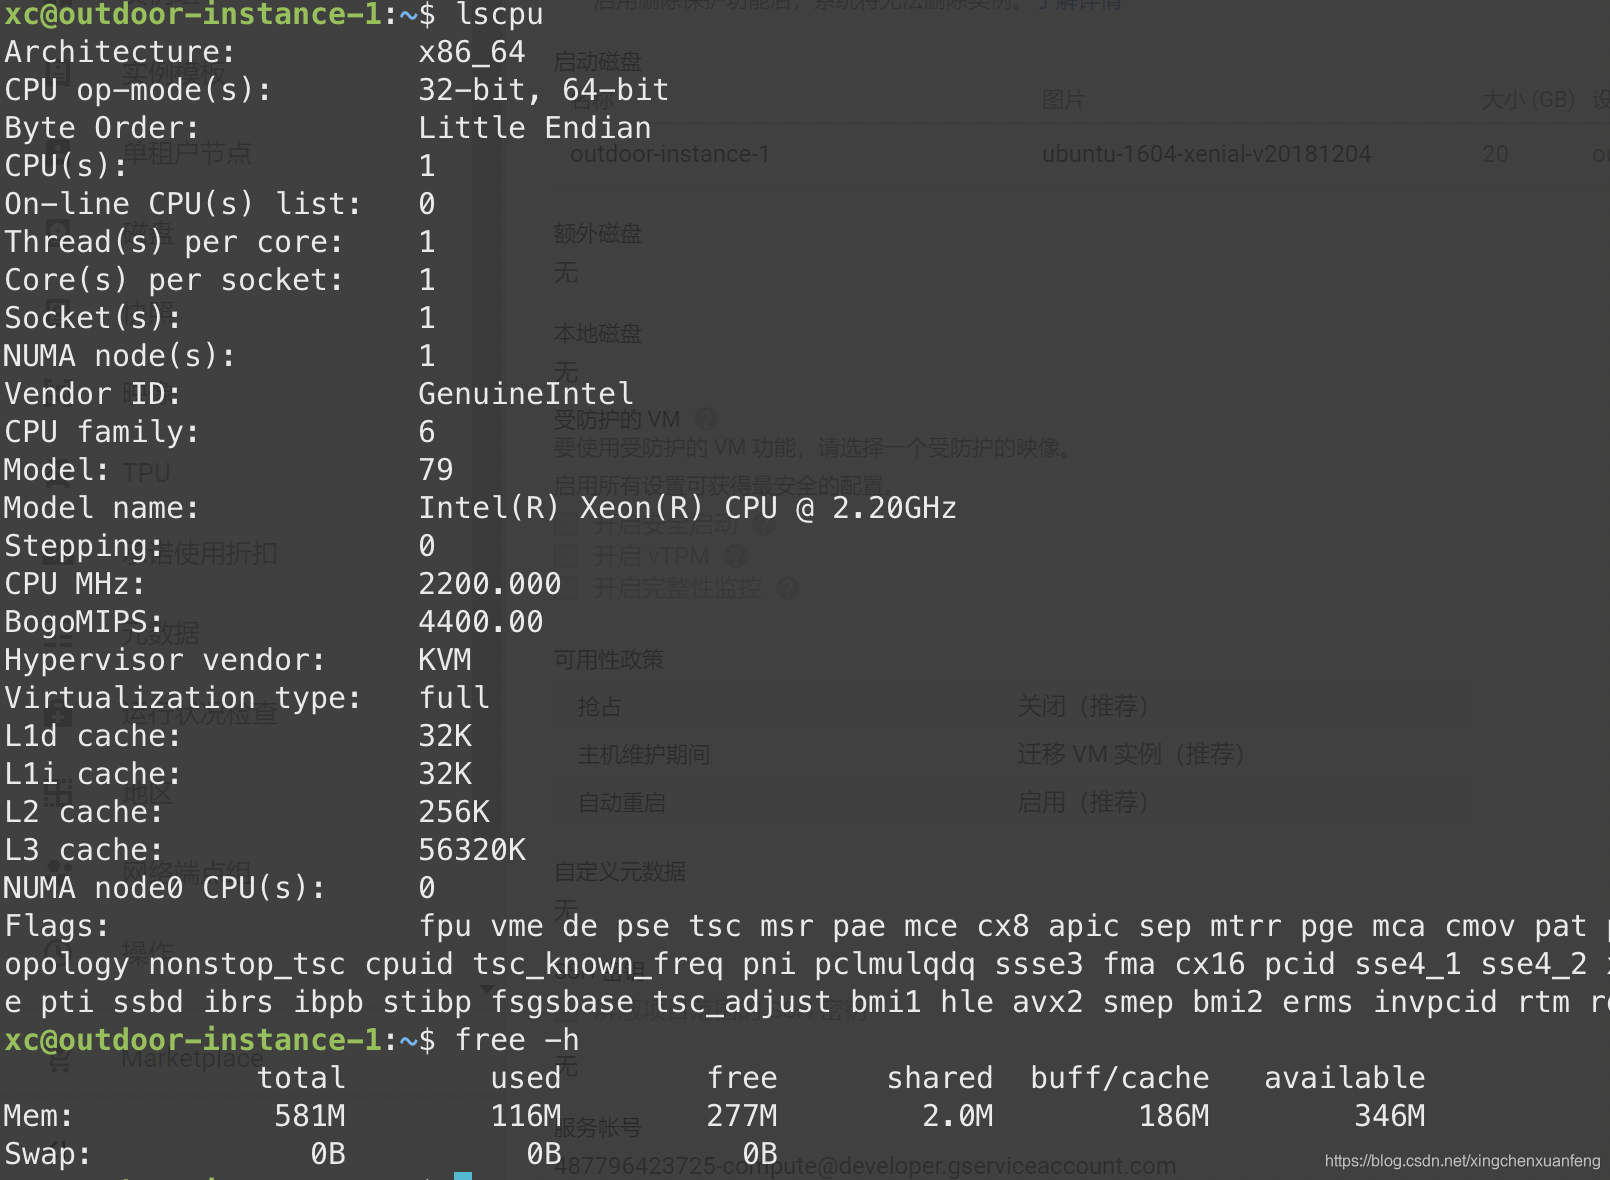The image size is (1610, 1180).
Task: Click the blog.csdn.net watermark URL
Action: coord(1462,1161)
